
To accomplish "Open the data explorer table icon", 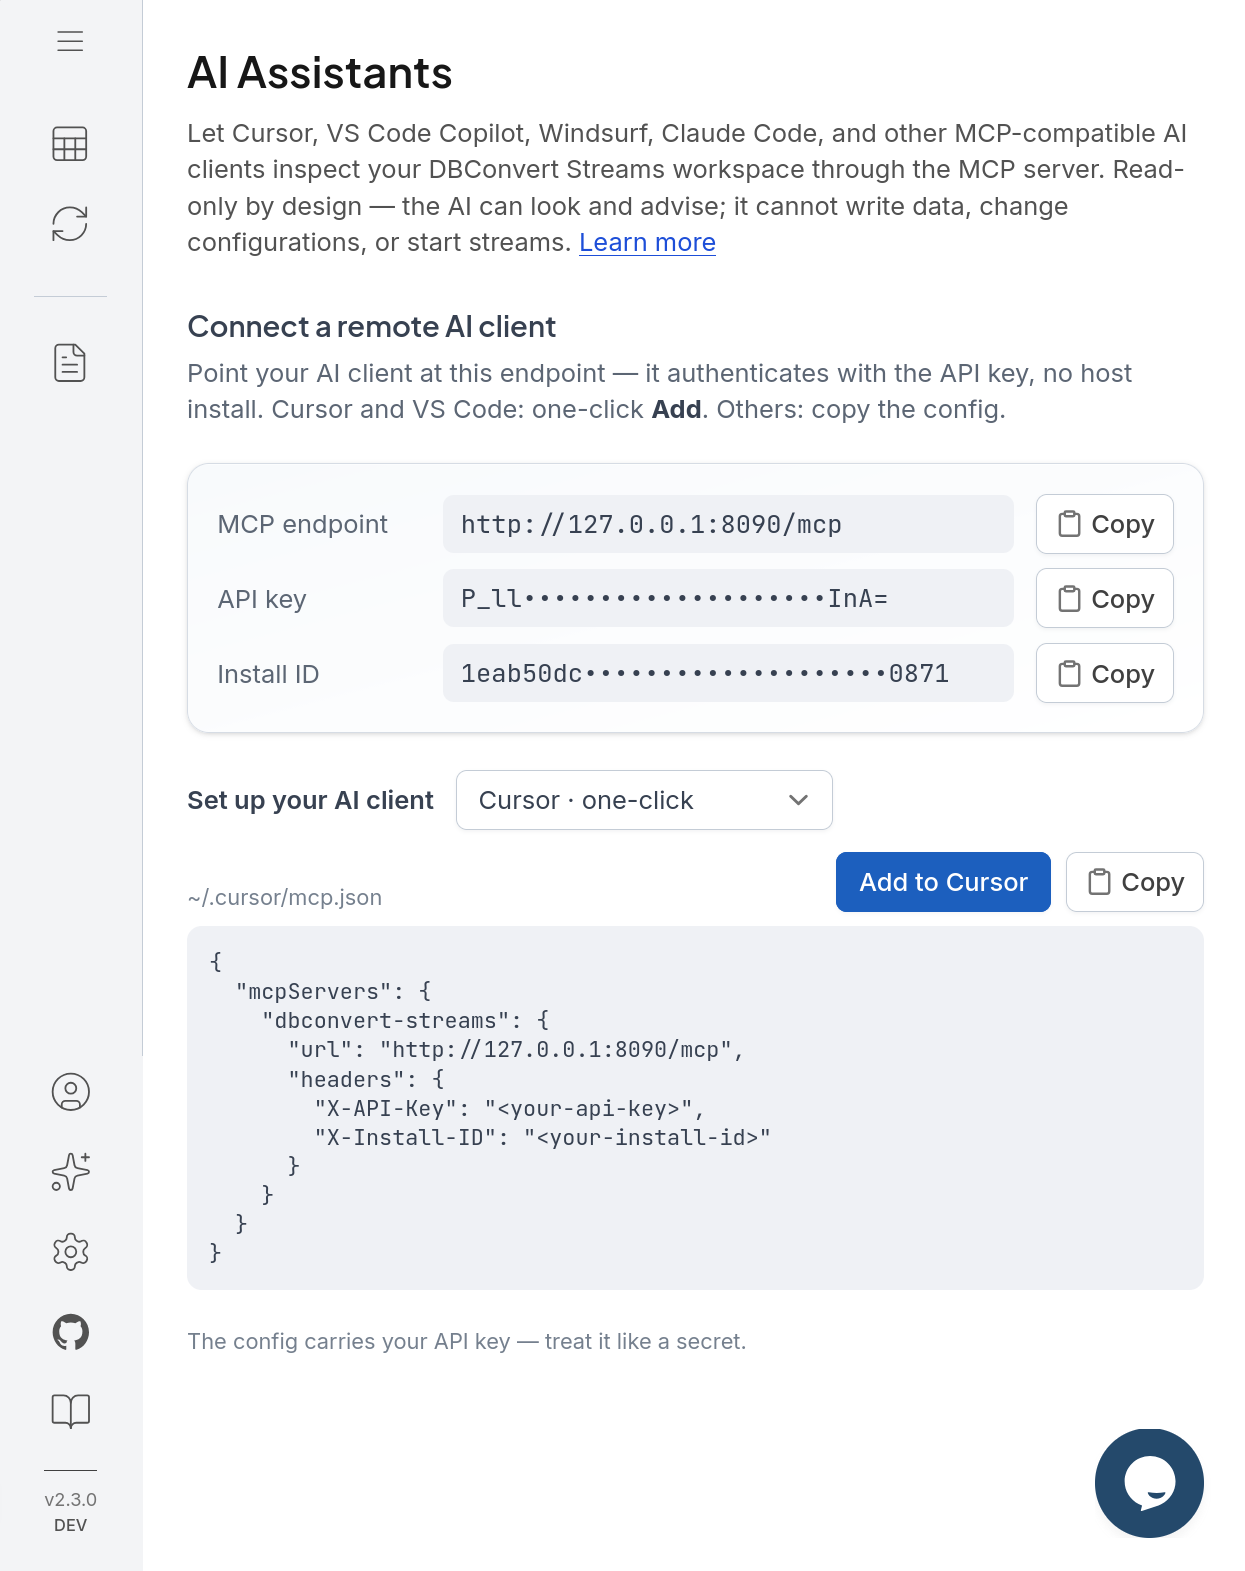I will [x=70, y=144].
